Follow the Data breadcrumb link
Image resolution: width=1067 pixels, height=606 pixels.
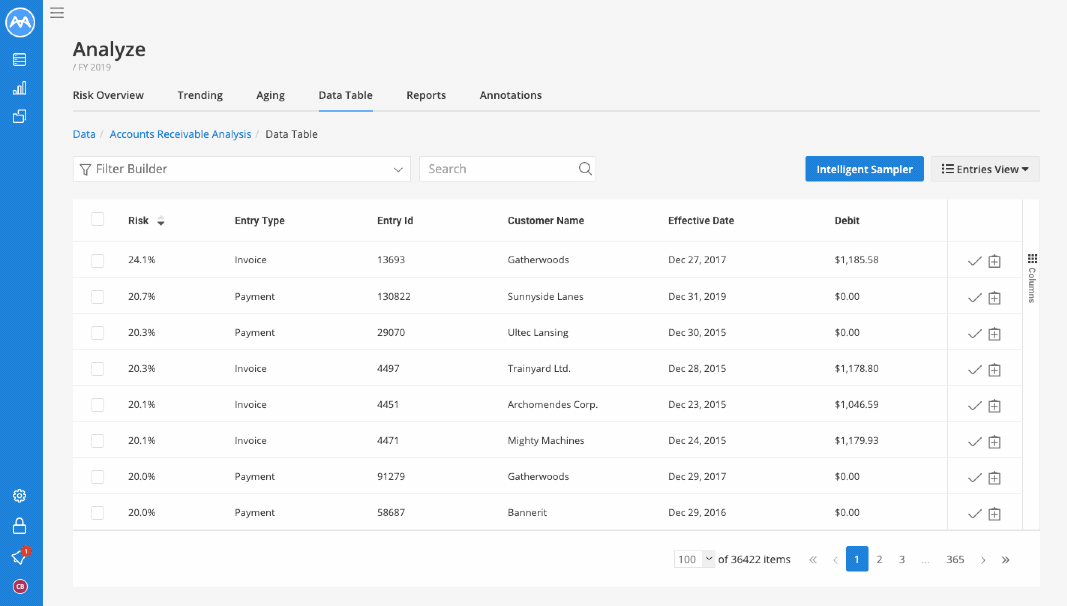84,134
